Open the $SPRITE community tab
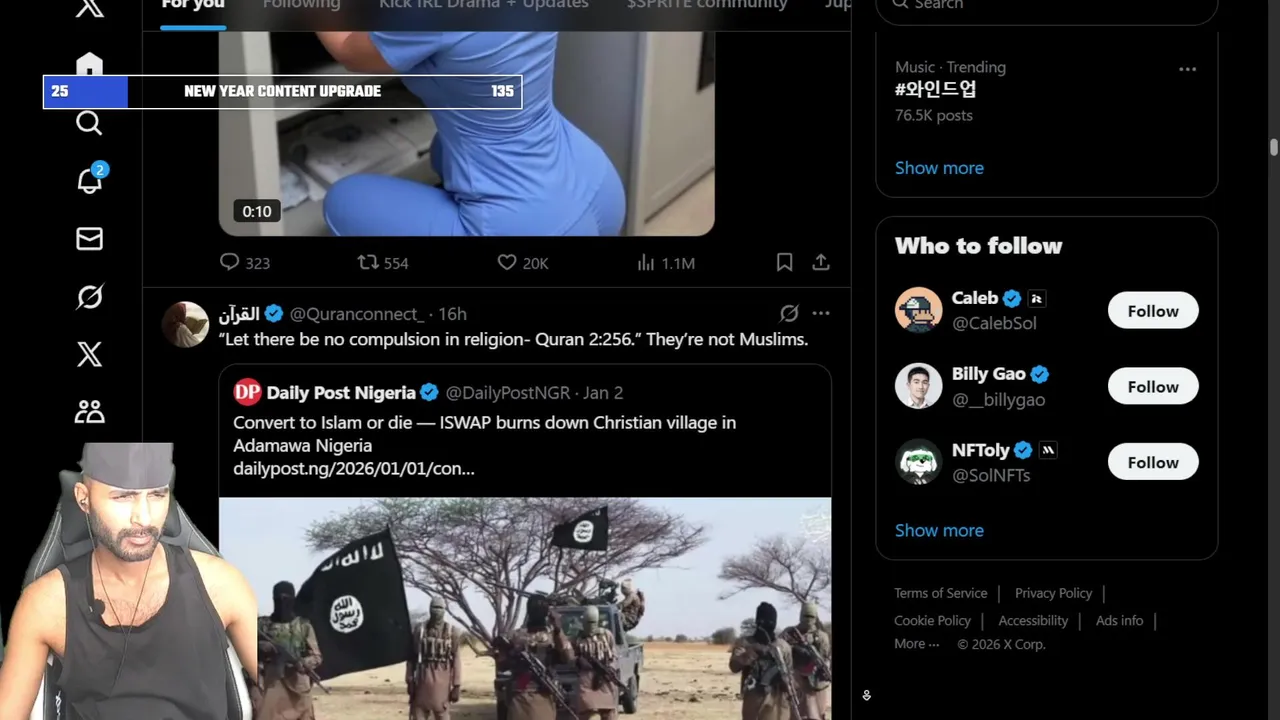Image resolution: width=1280 pixels, height=720 pixels. pos(707,5)
